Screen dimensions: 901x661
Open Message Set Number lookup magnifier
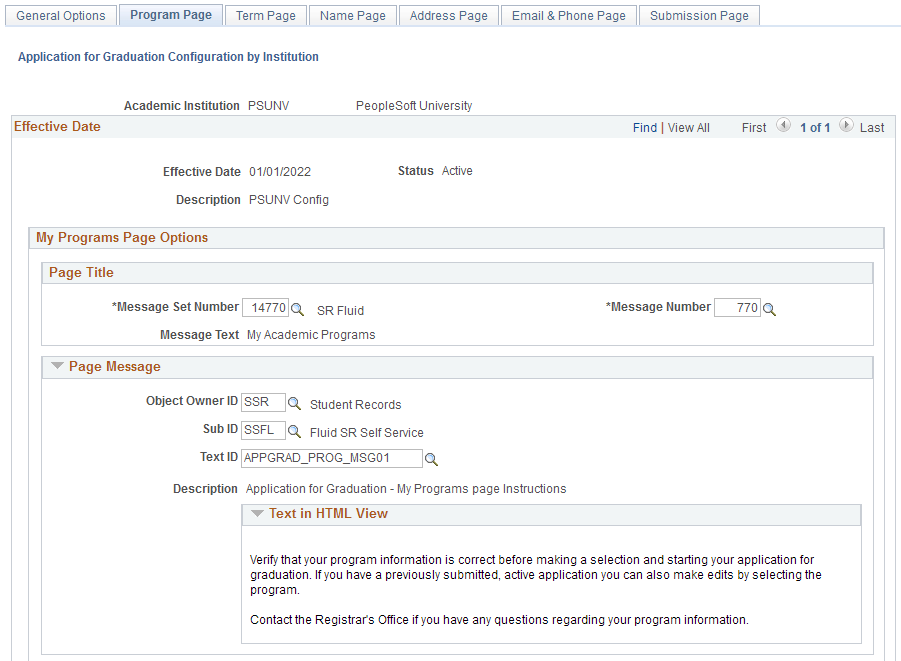coord(297,309)
